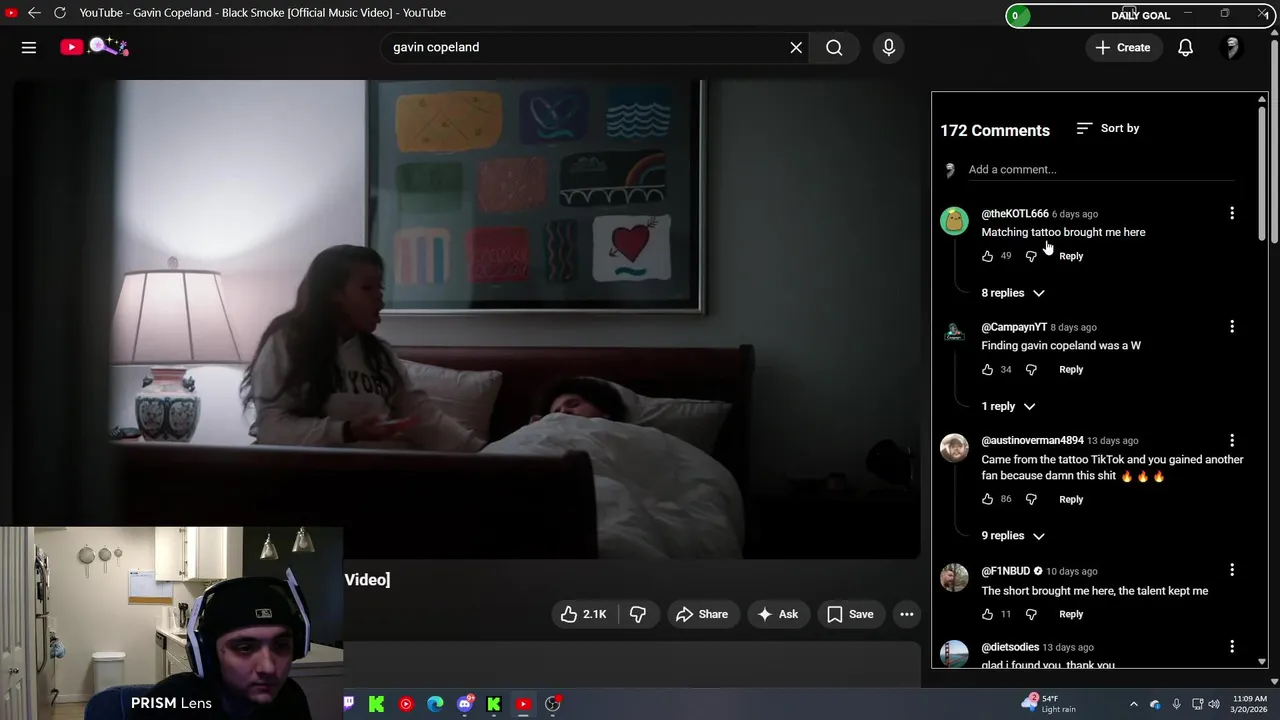Dislike theKOTL666's comment

[1031, 256]
